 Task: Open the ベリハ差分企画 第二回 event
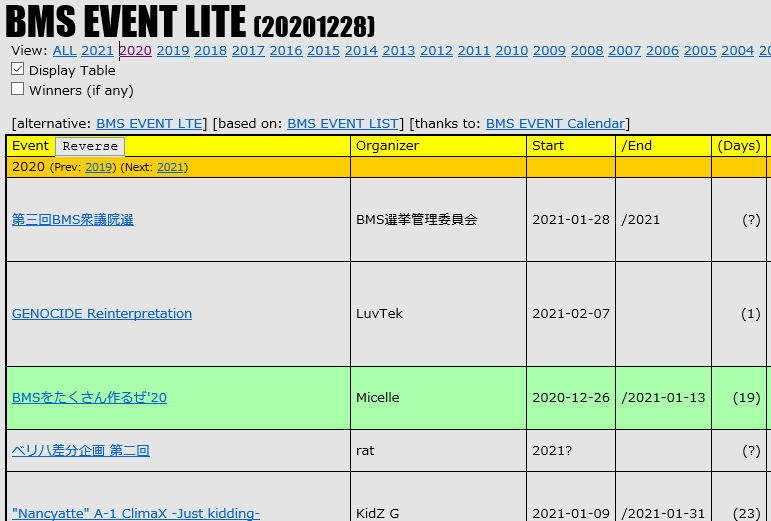pos(81,451)
